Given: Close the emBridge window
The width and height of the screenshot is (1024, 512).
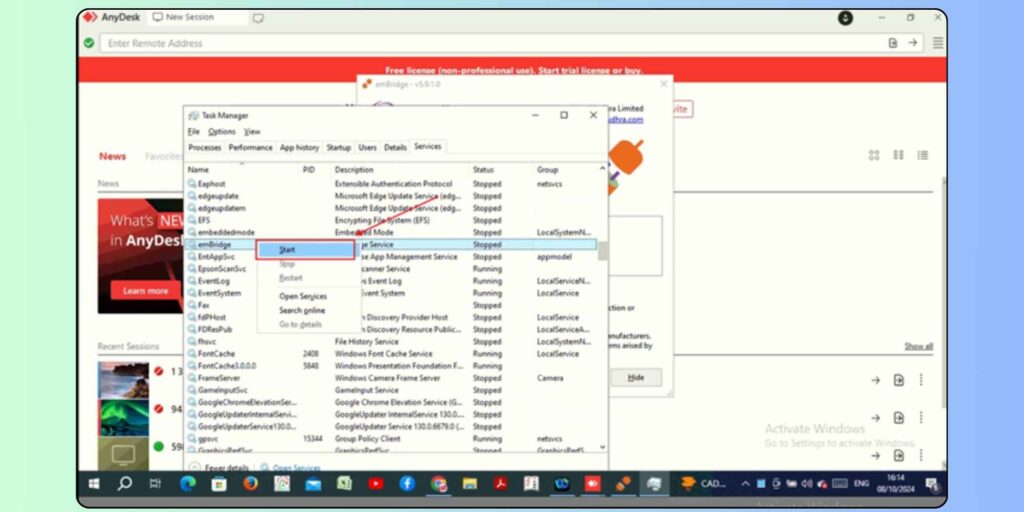Looking at the screenshot, I should (x=664, y=84).
